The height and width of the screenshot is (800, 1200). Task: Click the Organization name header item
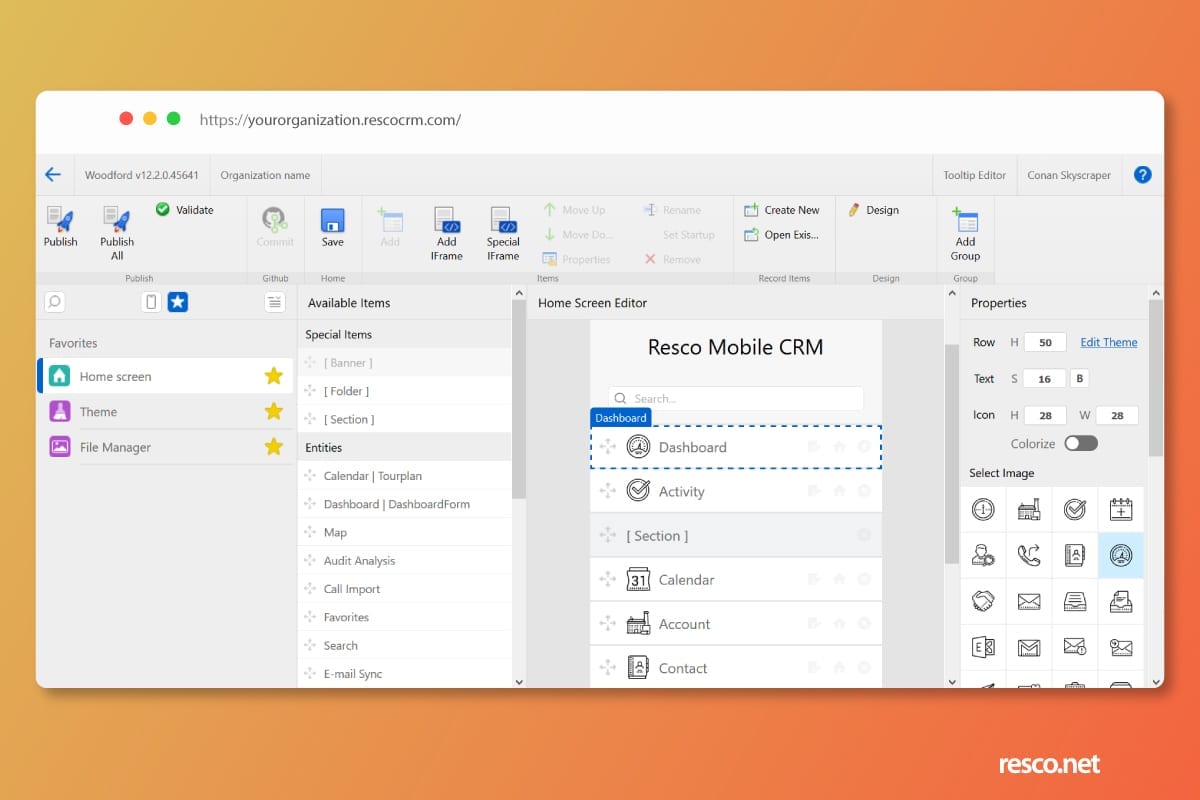[x=265, y=175]
